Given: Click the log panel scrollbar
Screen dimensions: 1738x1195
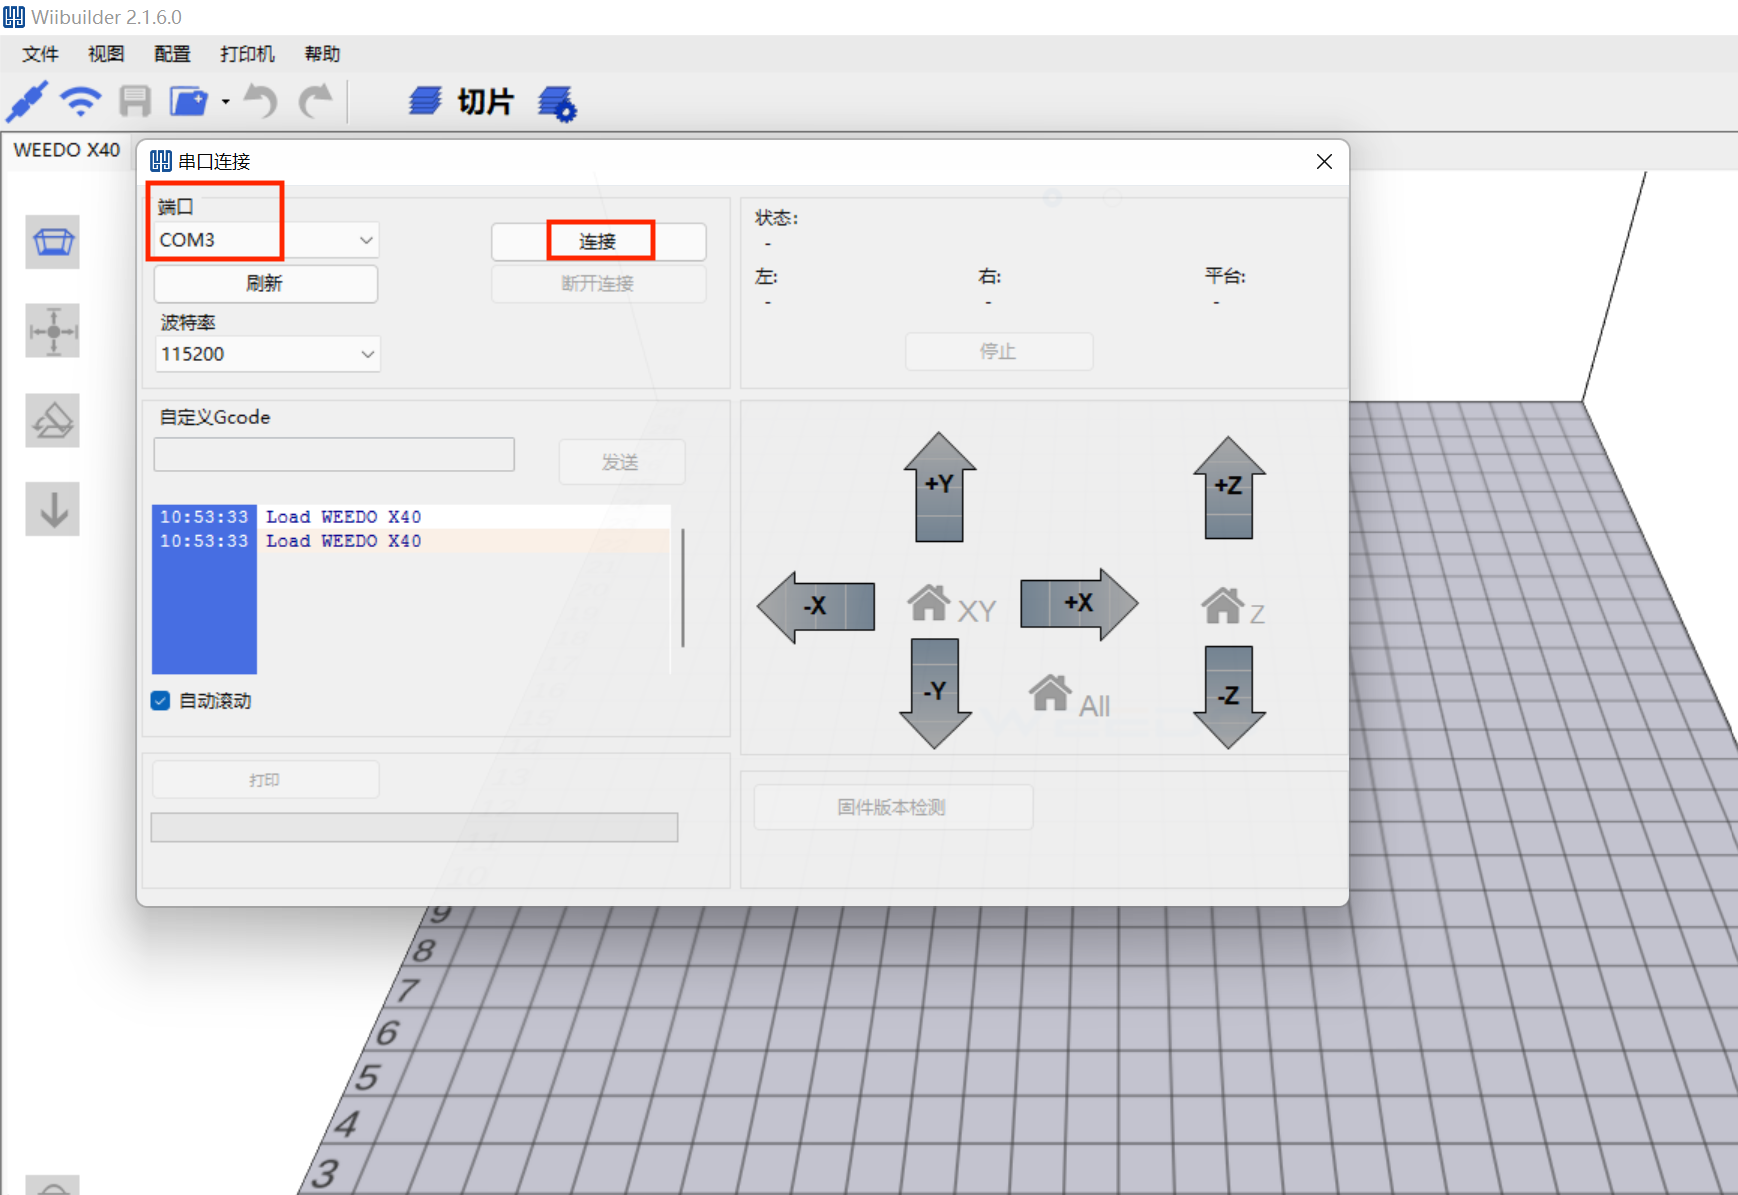Looking at the screenshot, I should [682, 588].
